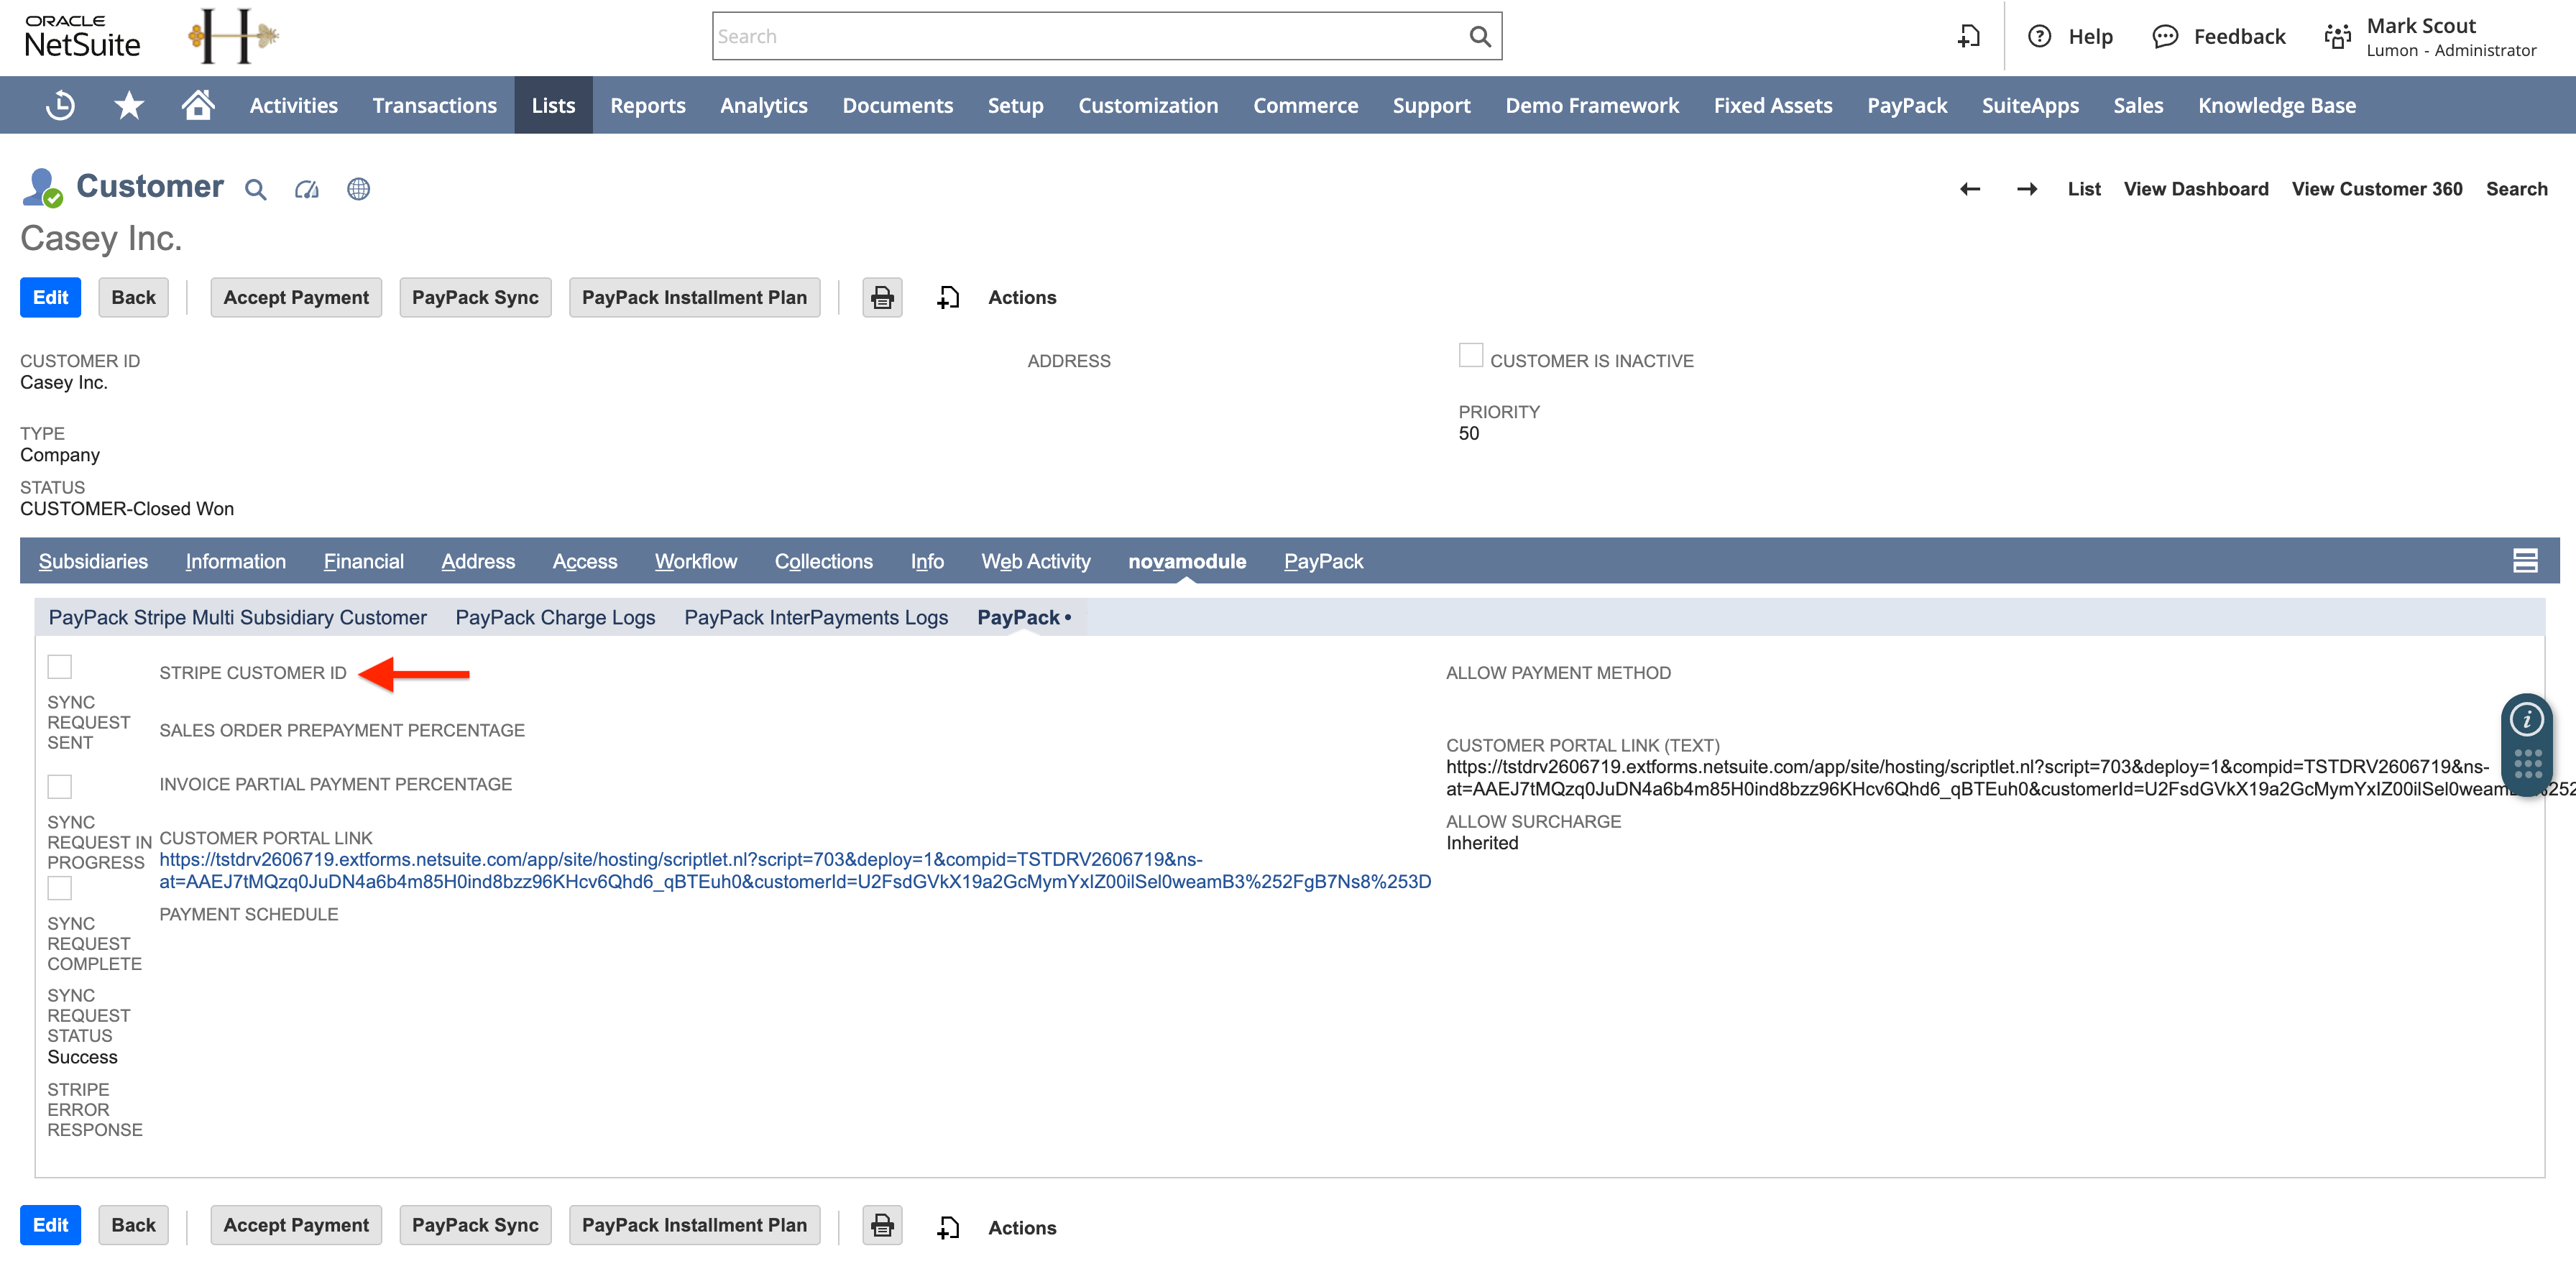2576x1279 pixels.
Task: Open the Actions dropdown
Action: point(1022,297)
